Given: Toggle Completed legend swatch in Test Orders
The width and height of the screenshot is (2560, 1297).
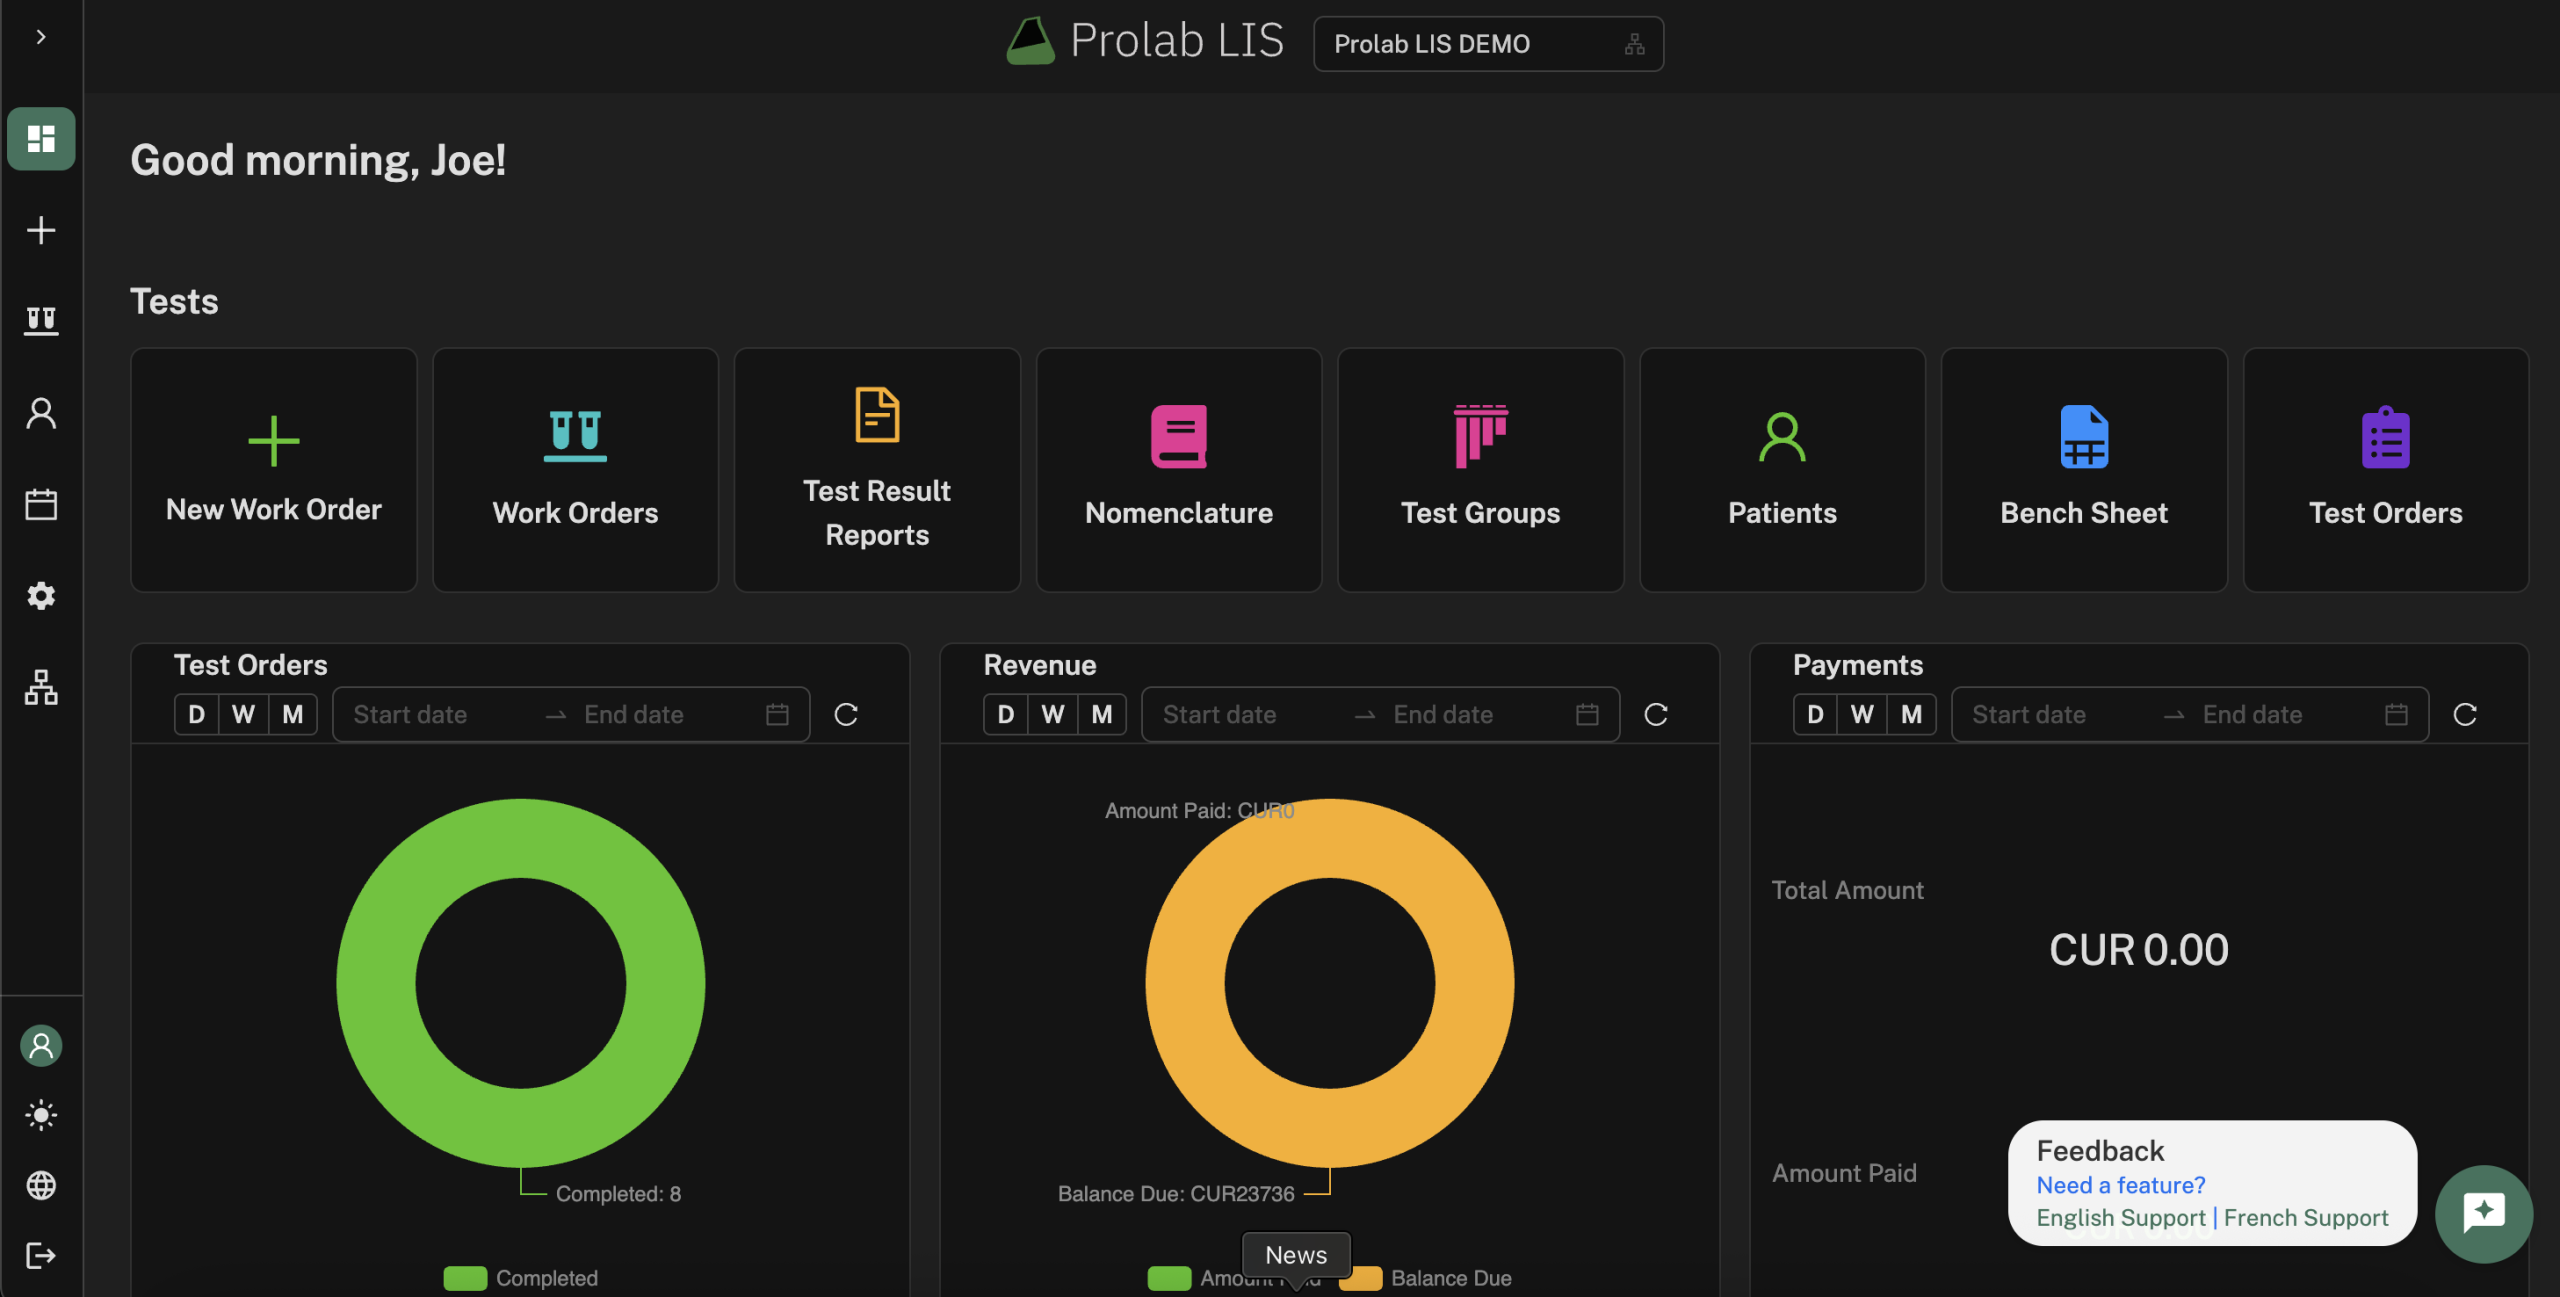Looking at the screenshot, I should tap(465, 1278).
